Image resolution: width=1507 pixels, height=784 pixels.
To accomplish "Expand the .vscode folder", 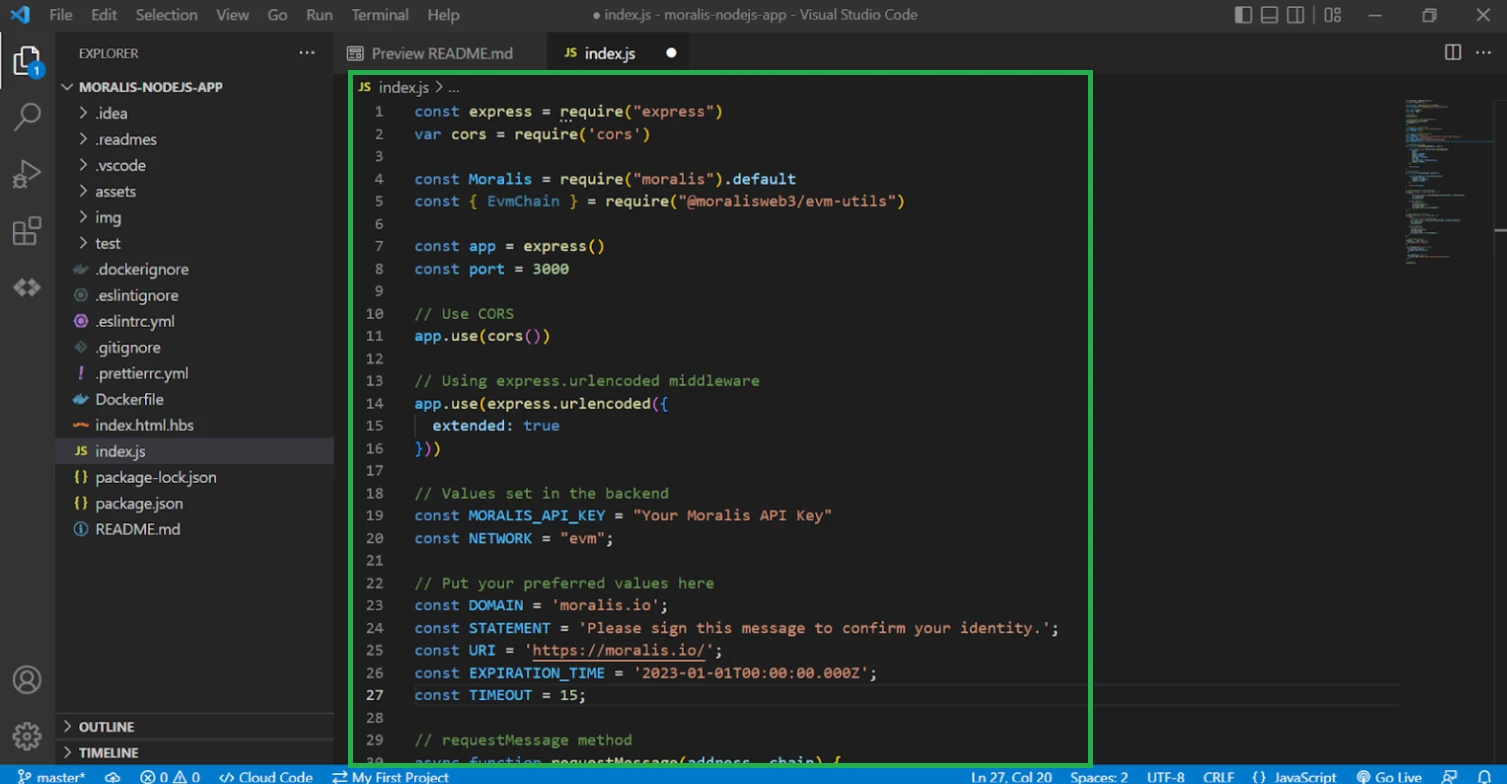I will 120,165.
